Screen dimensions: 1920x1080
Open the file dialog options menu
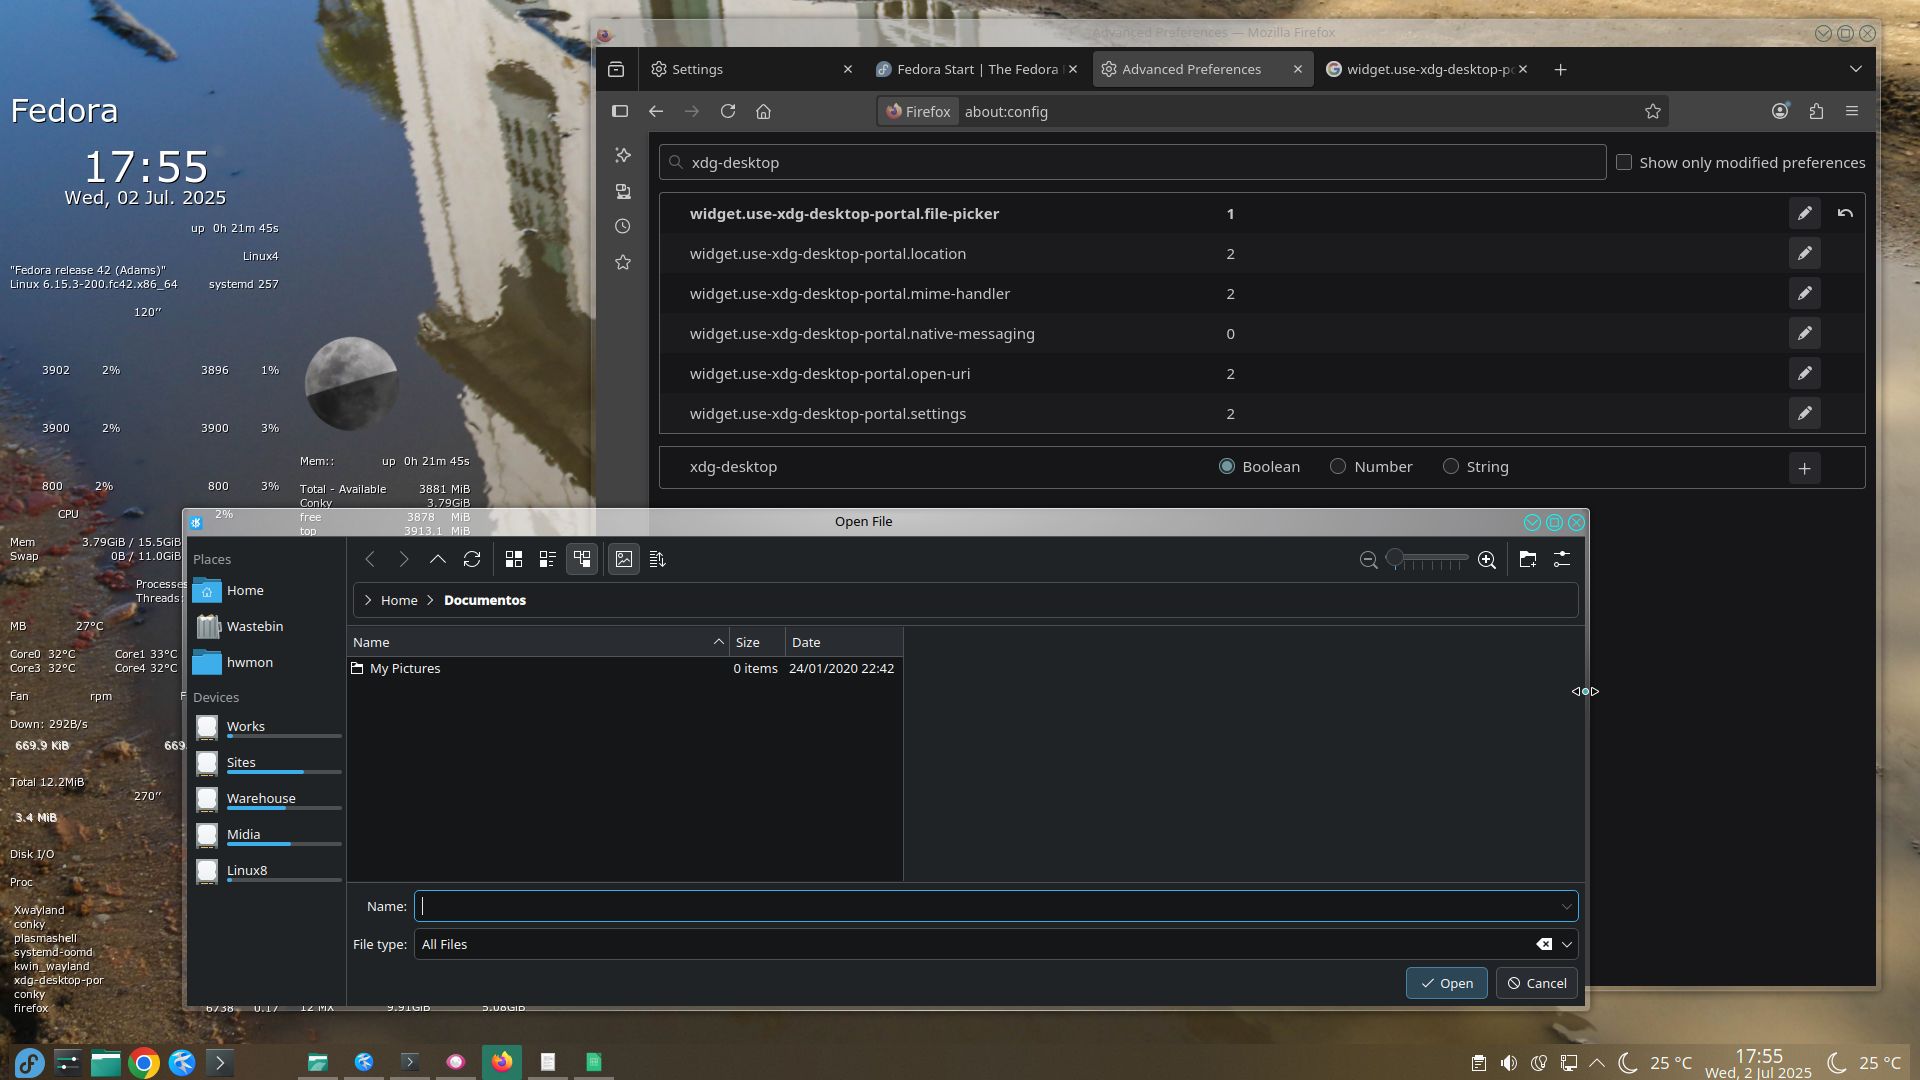(x=1562, y=559)
